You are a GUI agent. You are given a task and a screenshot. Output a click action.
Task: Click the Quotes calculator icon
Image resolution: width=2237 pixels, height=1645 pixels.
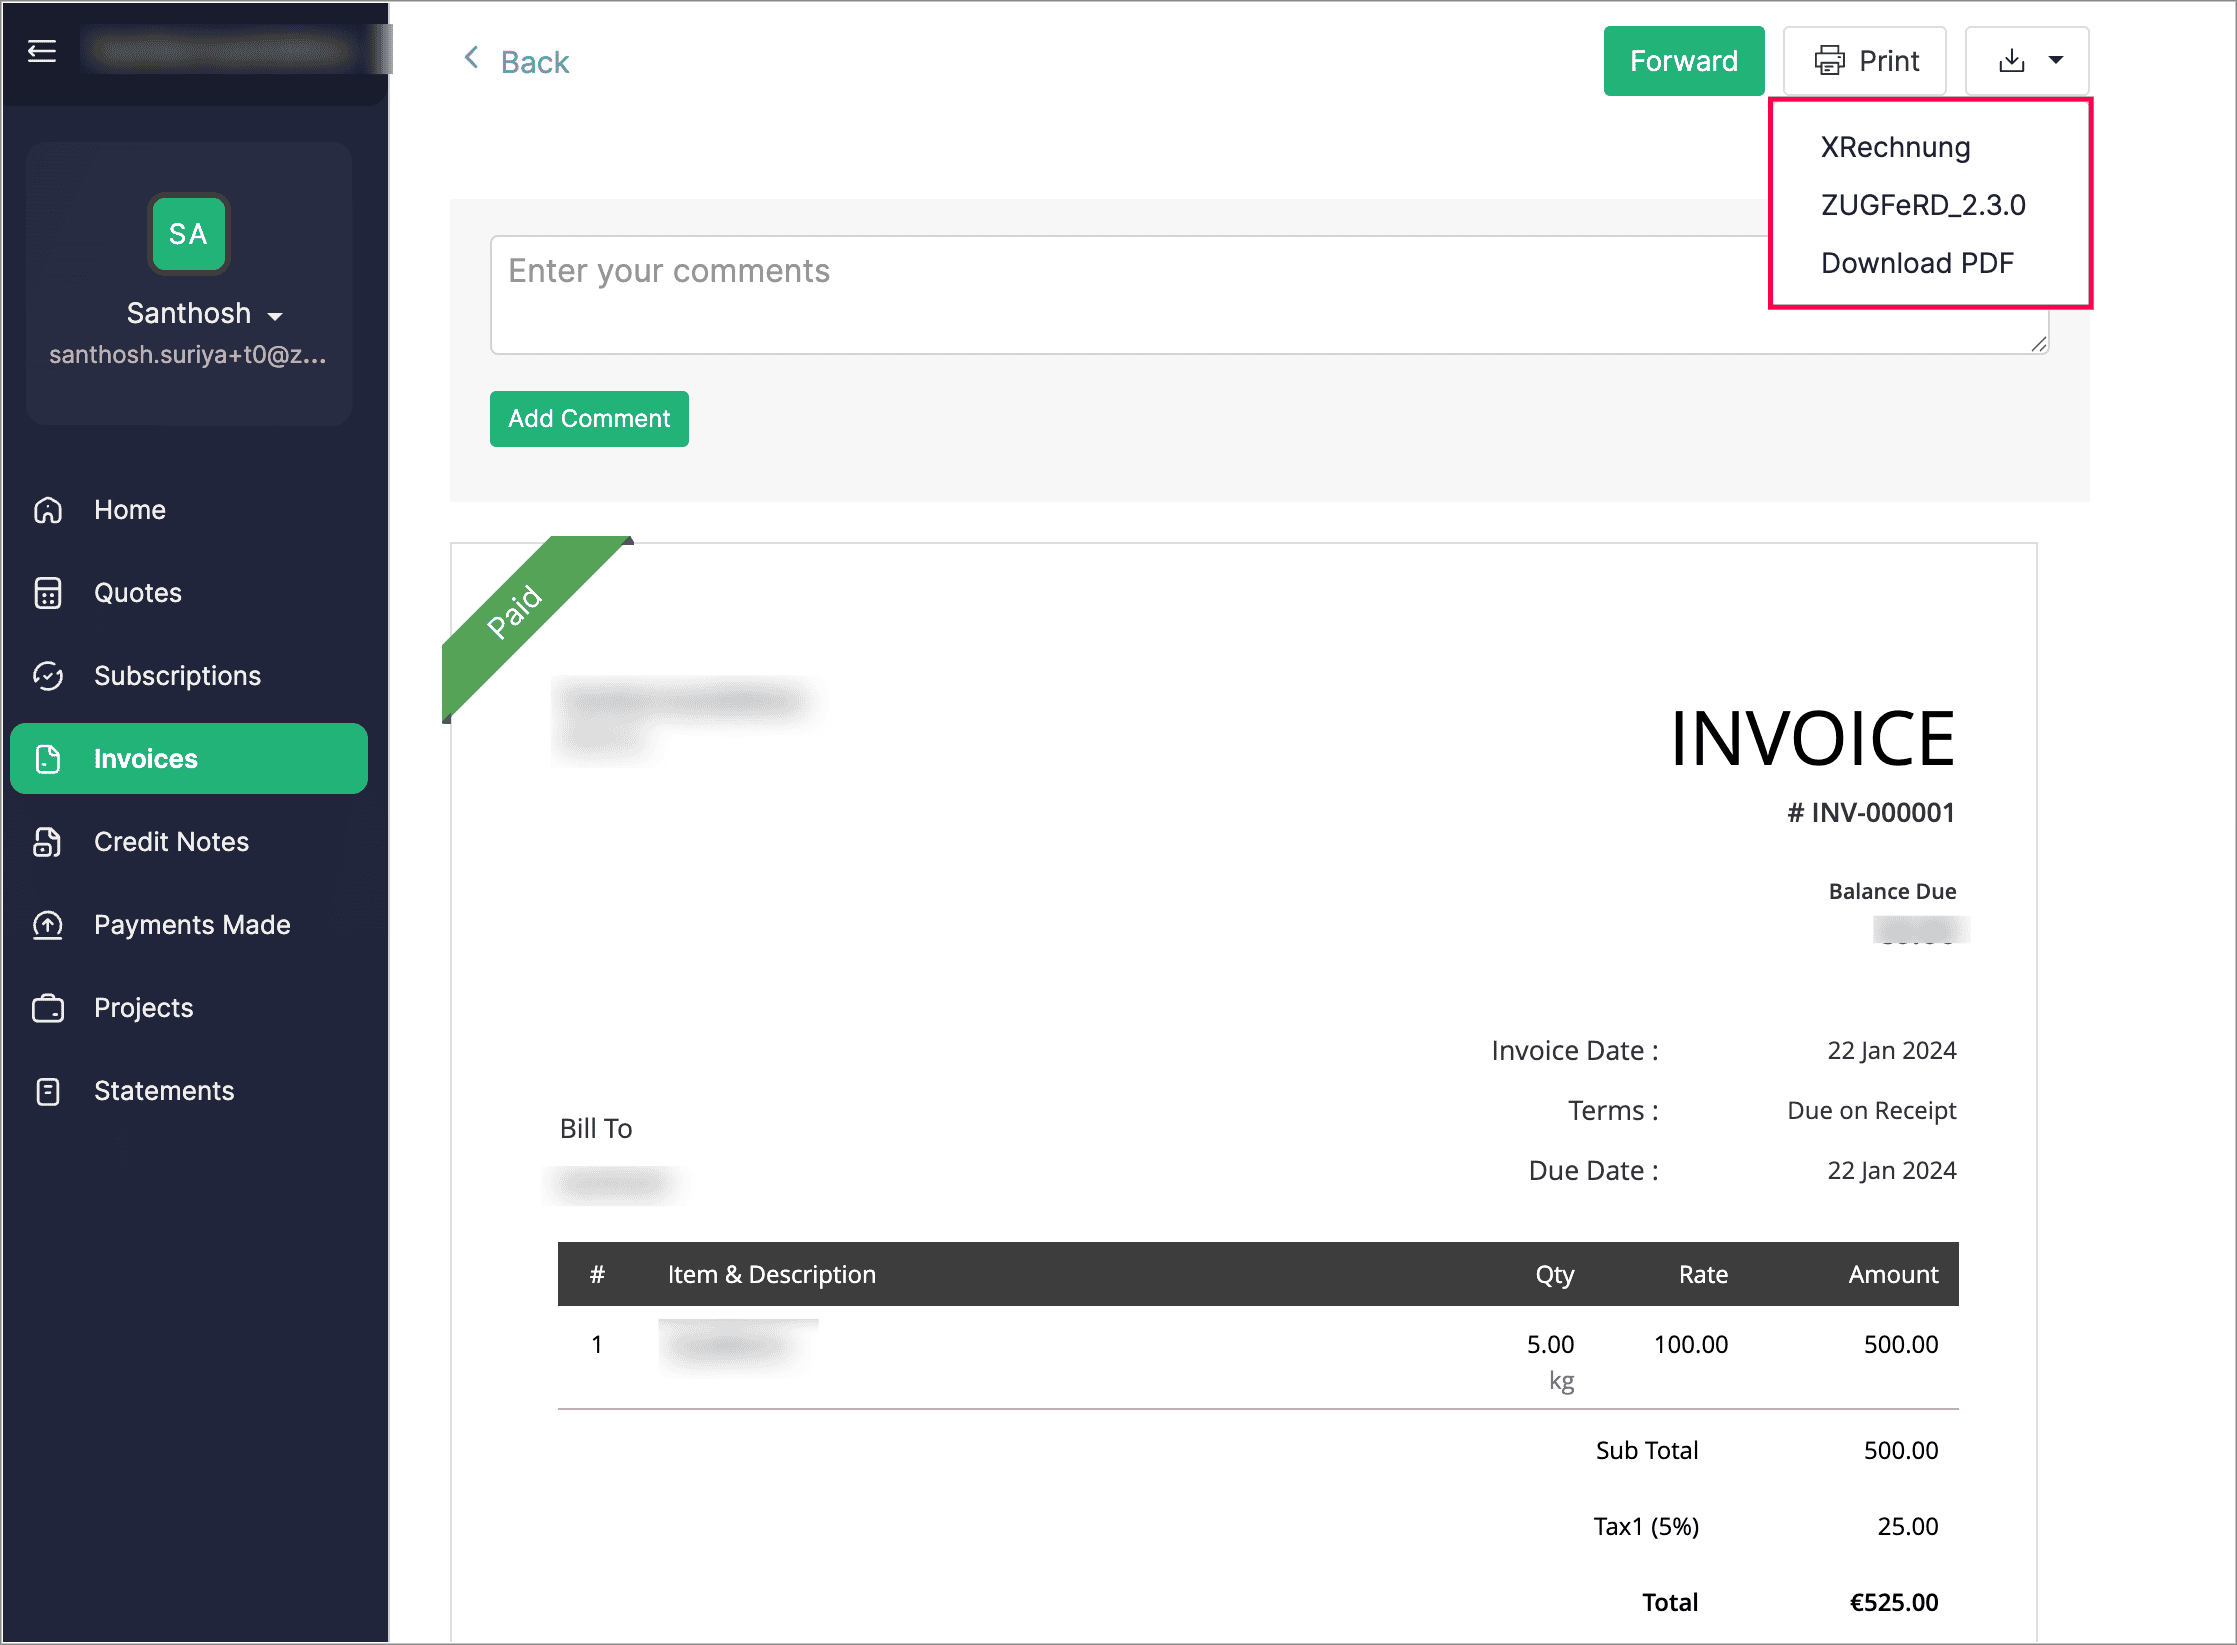(48, 593)
